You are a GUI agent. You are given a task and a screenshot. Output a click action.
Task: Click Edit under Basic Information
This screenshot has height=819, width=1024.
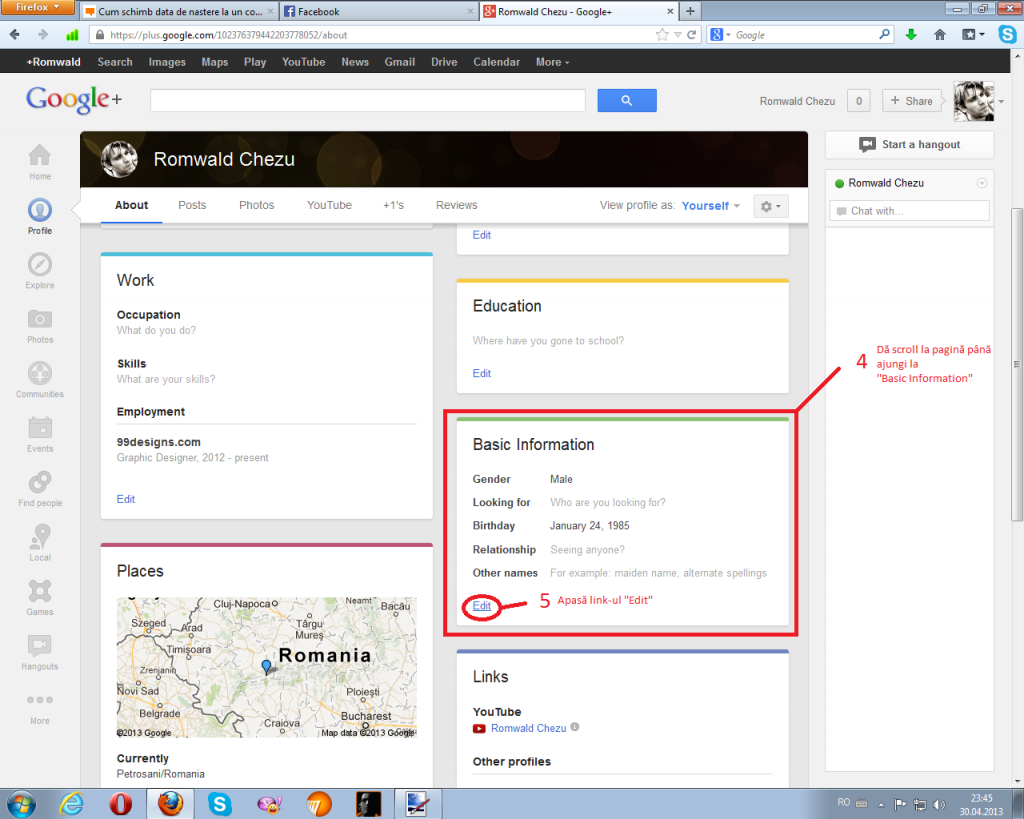tap(481, 606)
